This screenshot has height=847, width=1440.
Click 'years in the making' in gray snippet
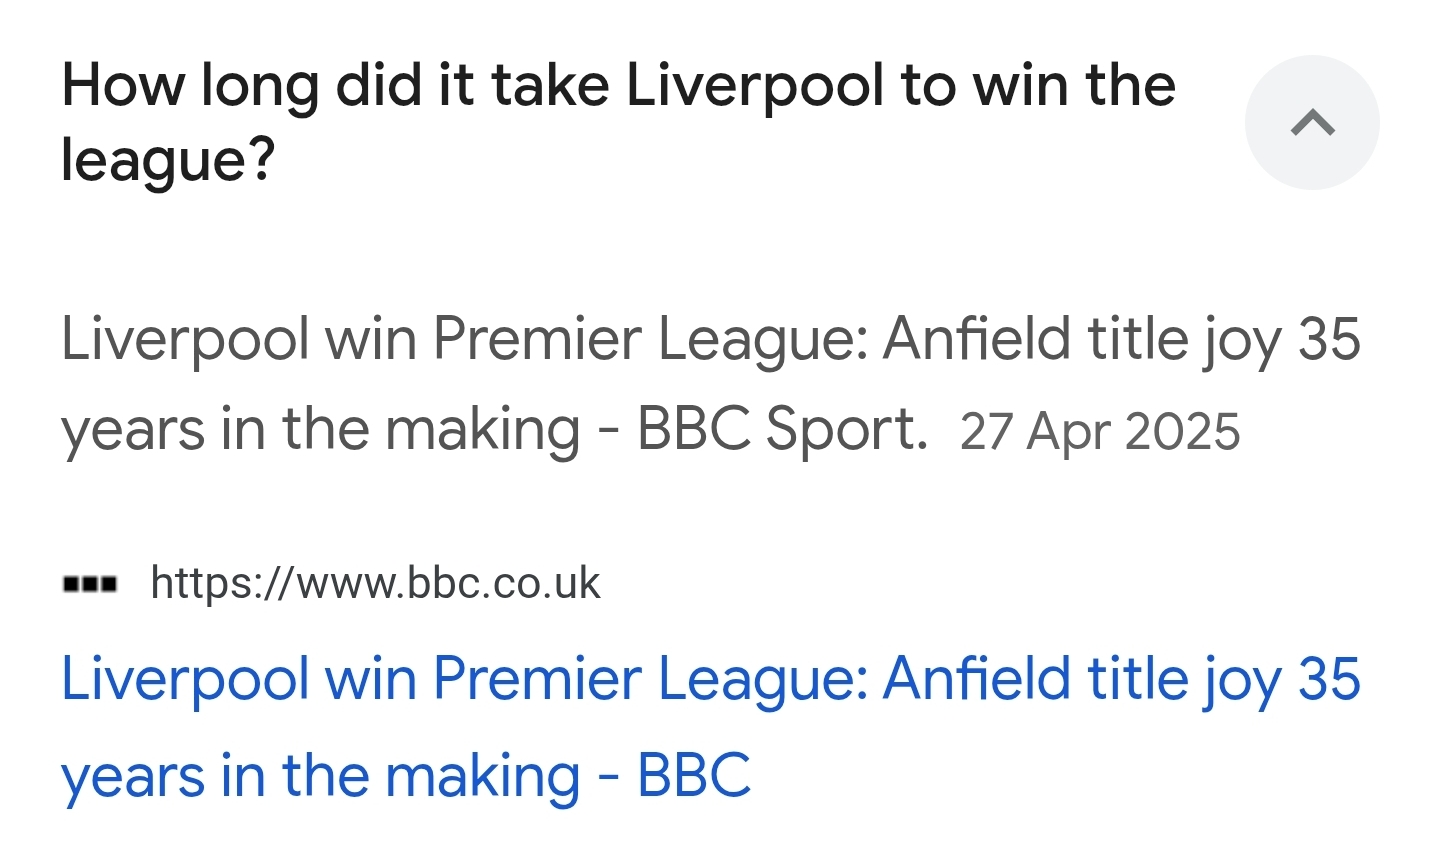point(321,430)
